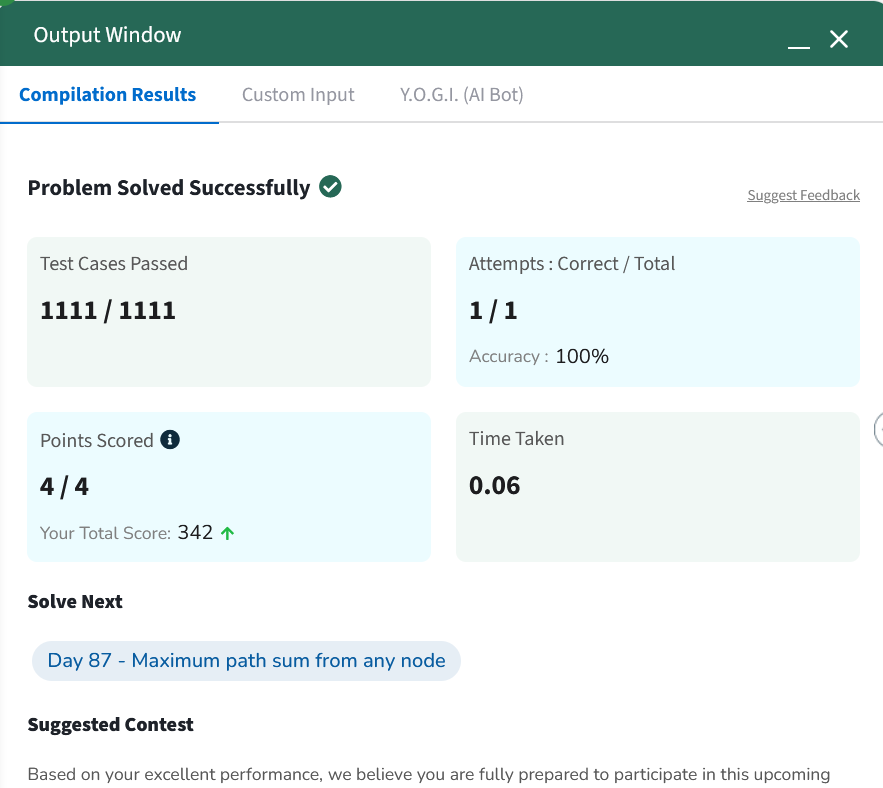Close the Output Window
883x788 pixels.
point(839,39)
